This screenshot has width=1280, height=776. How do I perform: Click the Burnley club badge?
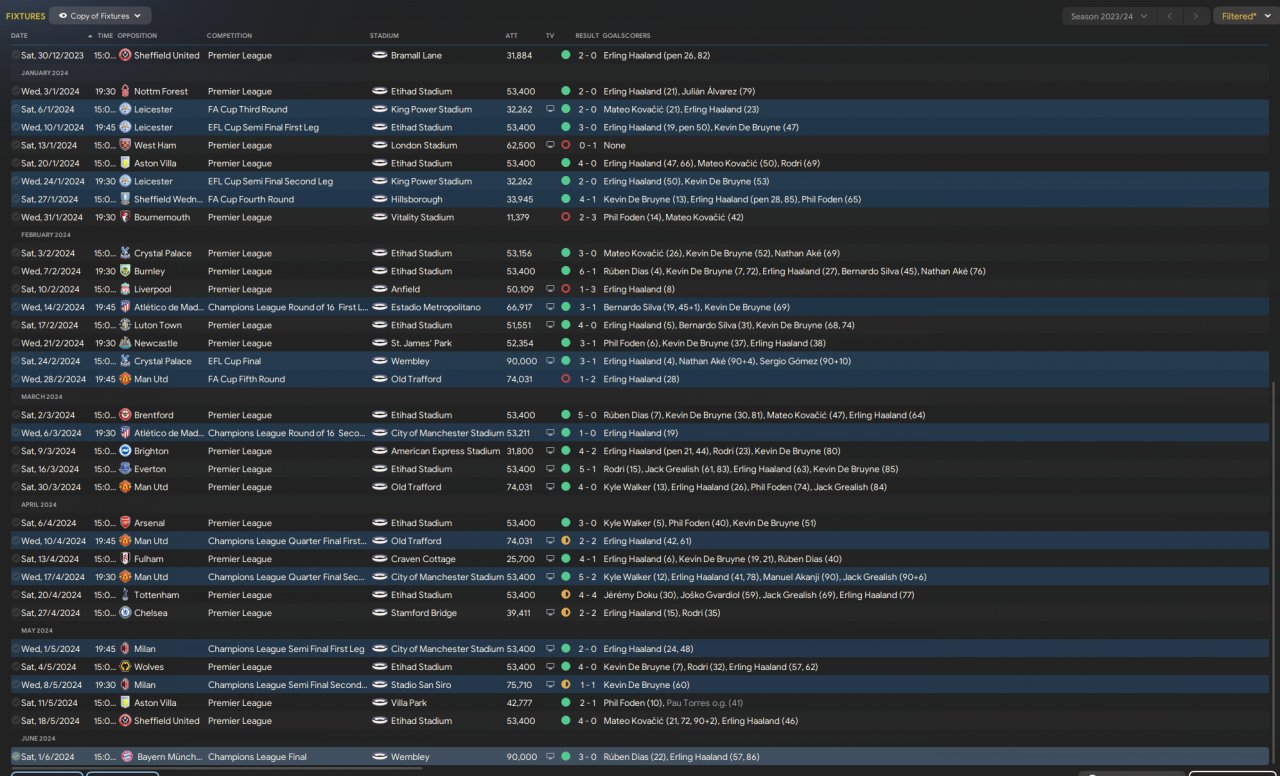coord(125,271)
